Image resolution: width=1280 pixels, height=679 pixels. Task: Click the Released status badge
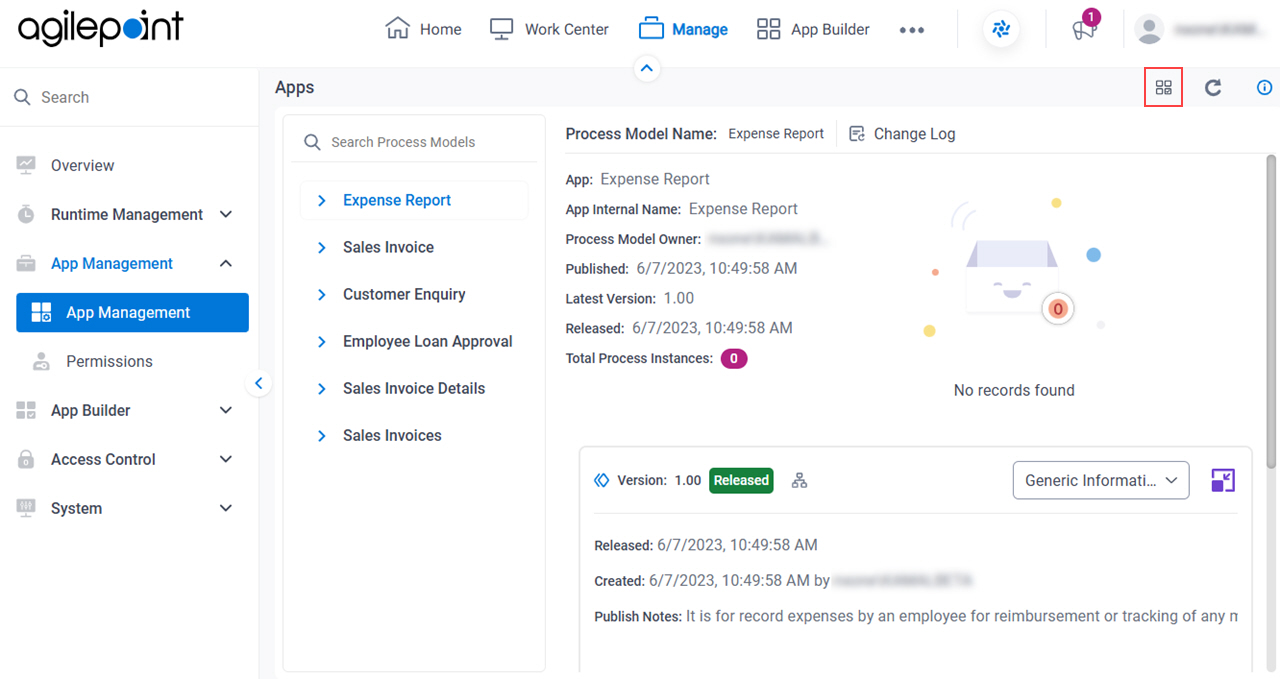(x=741, y=480)
